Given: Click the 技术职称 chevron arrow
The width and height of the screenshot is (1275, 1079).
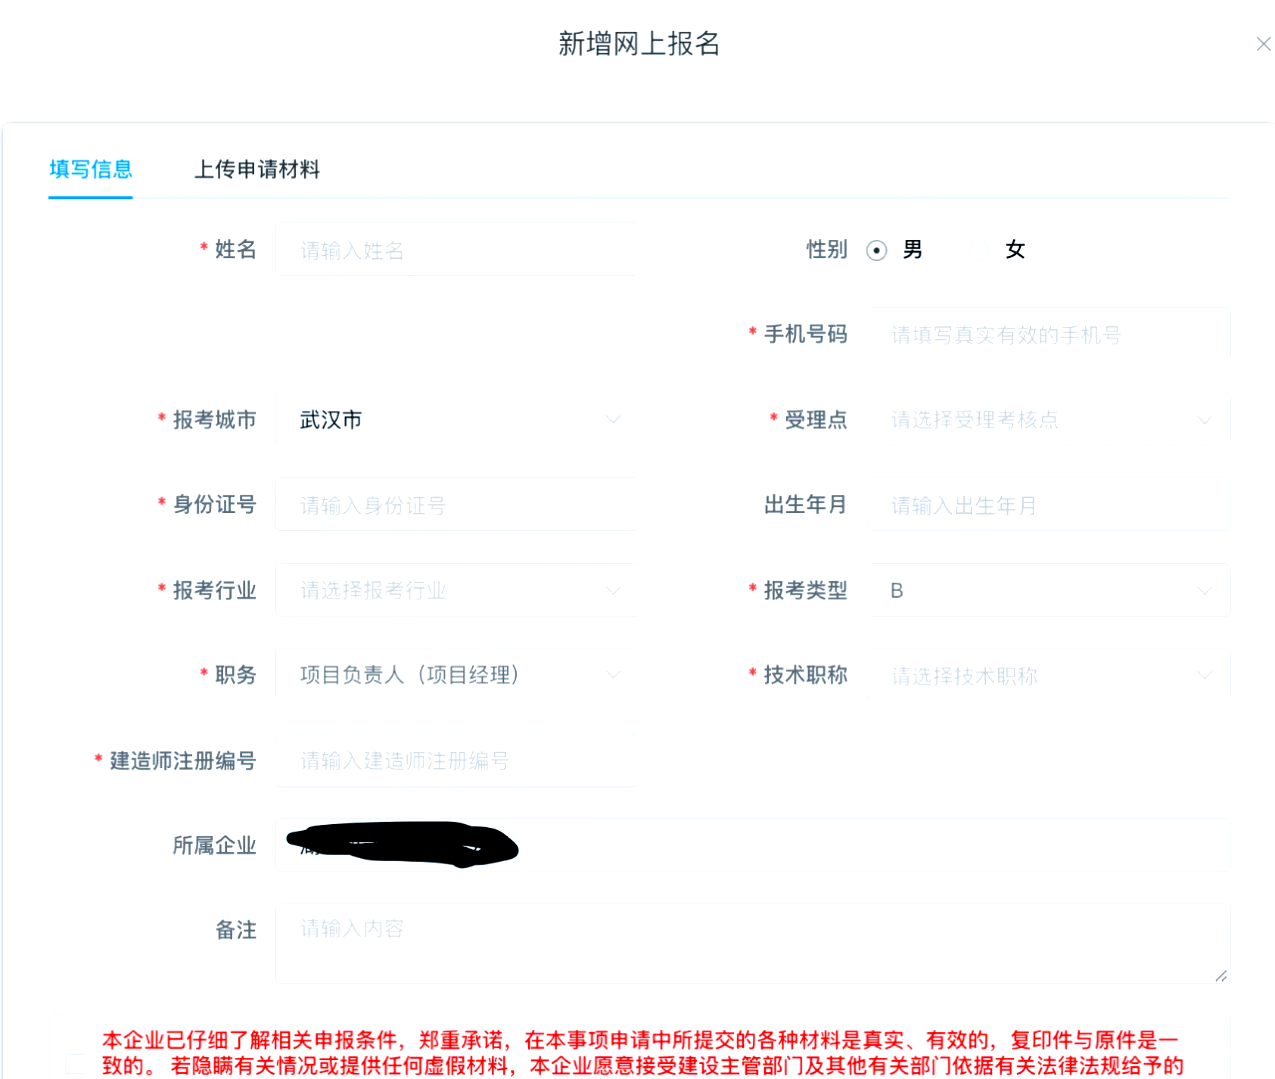Looking at the screenshot, I should click(x=1204, y=676).
